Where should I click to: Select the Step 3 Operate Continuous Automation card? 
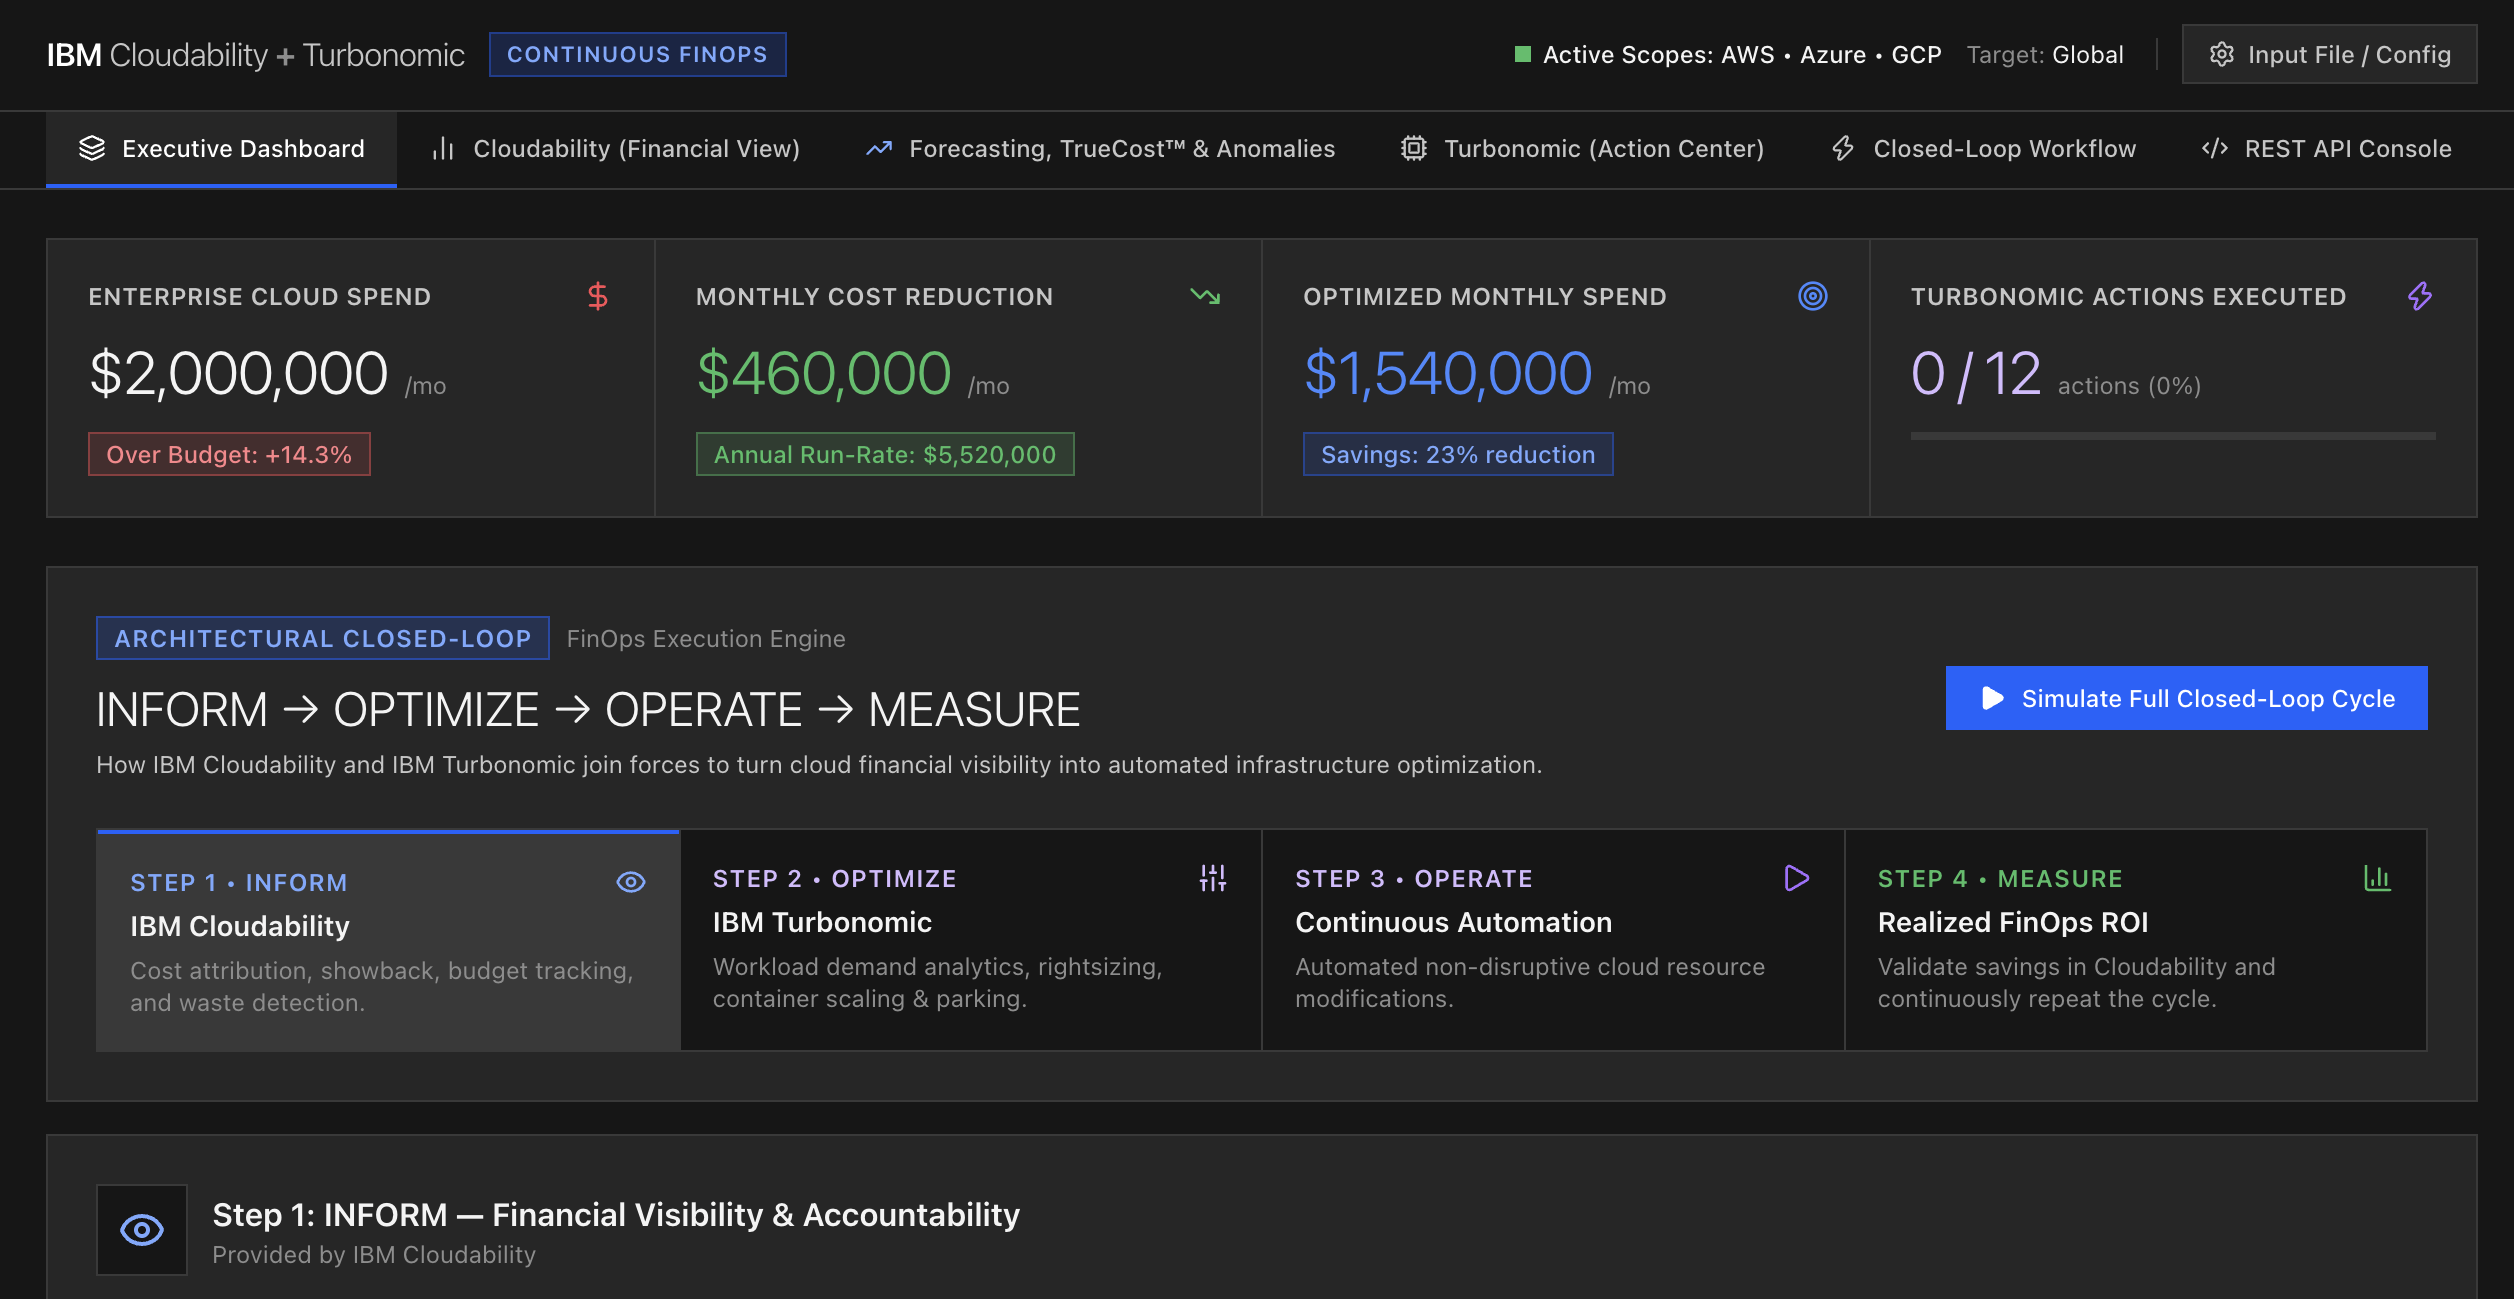[x=1553, y=940]
